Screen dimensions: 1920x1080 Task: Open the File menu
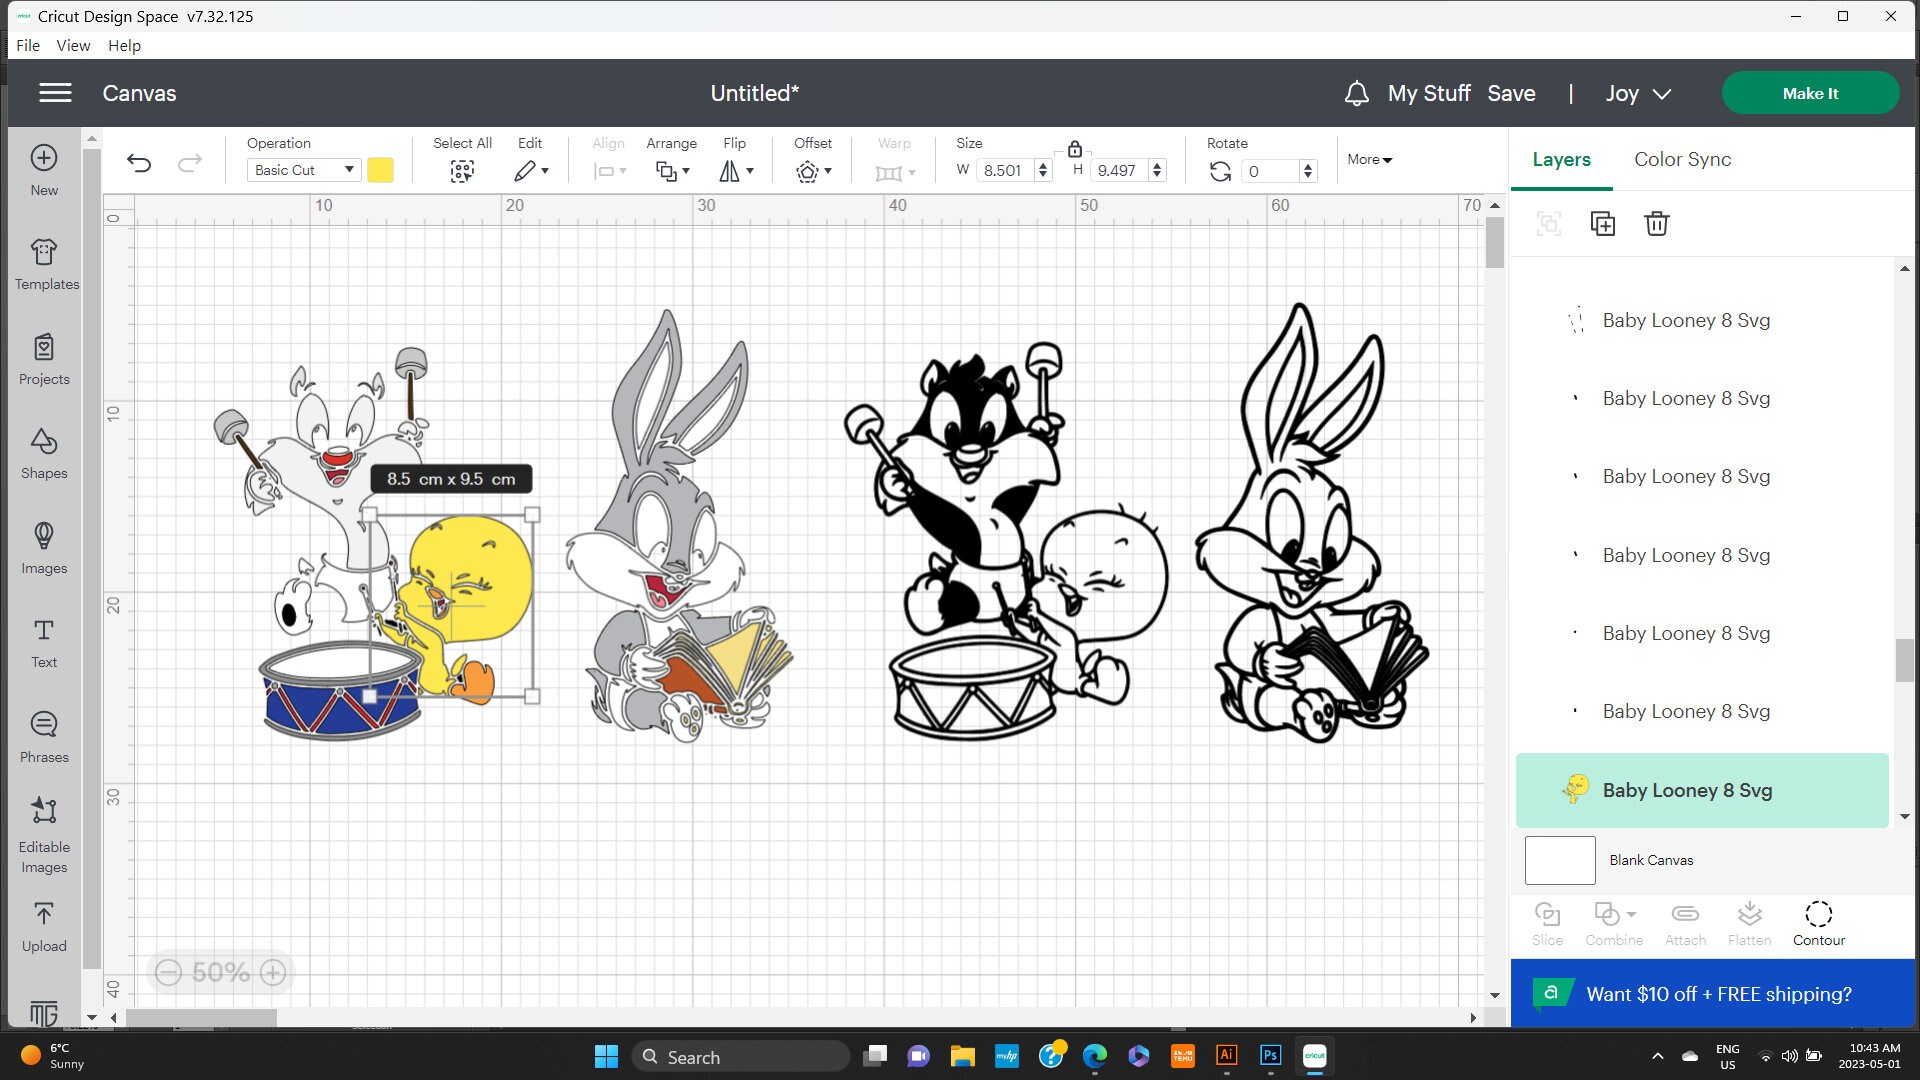tap(27, 45)
